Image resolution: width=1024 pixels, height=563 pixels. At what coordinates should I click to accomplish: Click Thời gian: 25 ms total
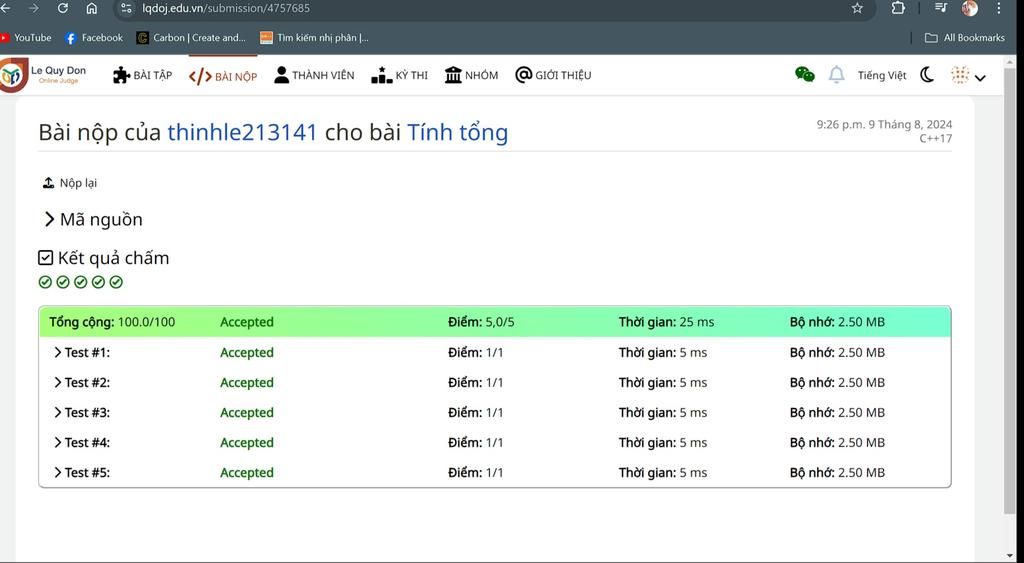click(x=666, y=322)
